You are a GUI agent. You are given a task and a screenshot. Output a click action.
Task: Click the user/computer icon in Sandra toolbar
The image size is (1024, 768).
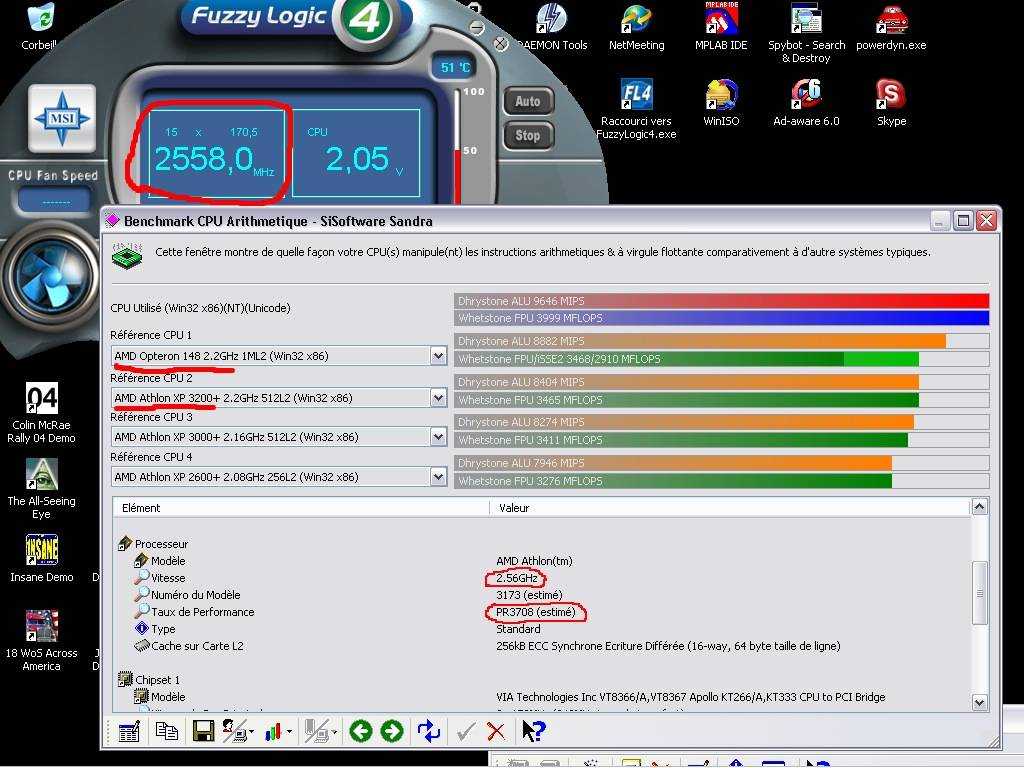(x=235, y=731)
